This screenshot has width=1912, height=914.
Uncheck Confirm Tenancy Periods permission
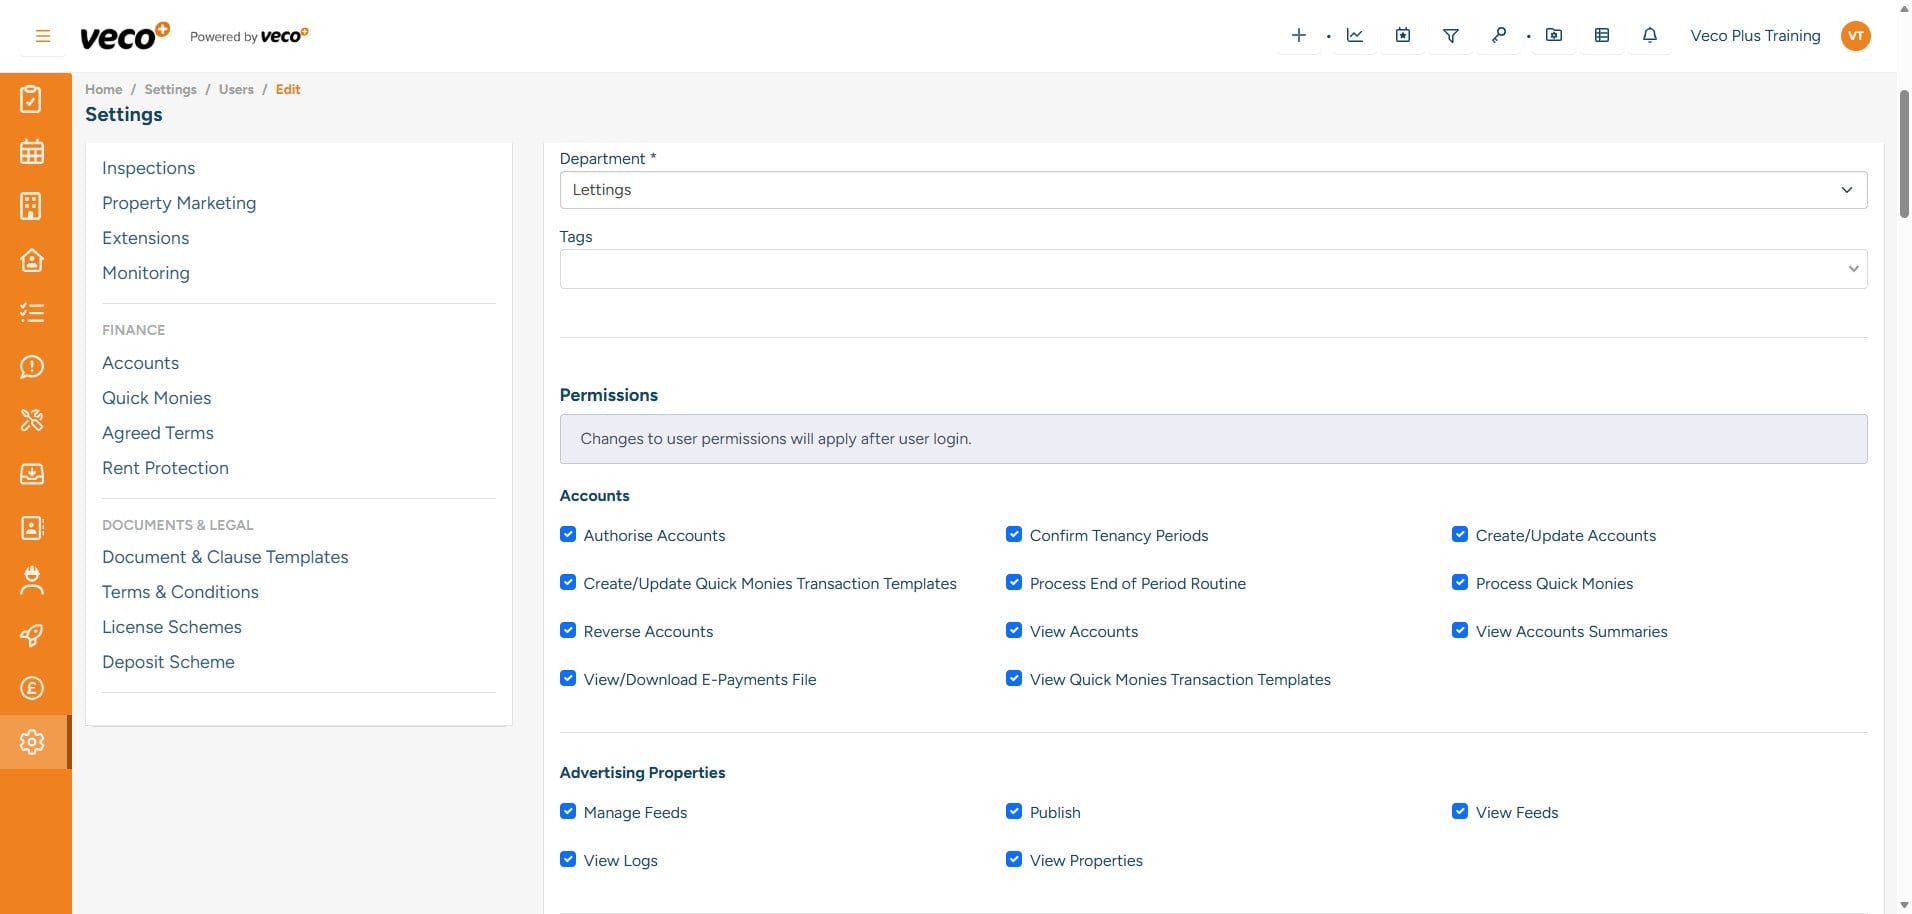tap(1014, 535)
